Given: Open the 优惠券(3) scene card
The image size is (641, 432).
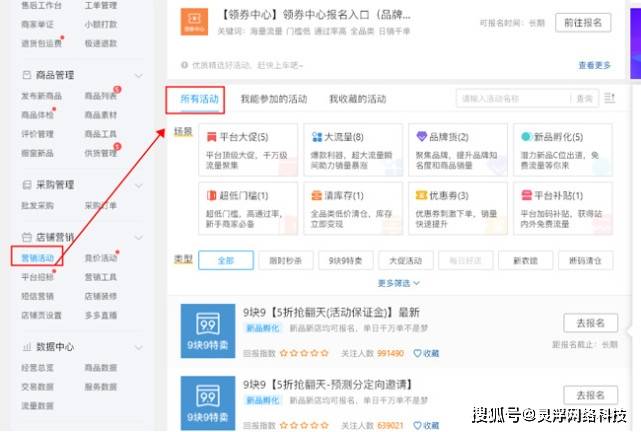Looking at the screenshot, I should (x=458, y=208).
